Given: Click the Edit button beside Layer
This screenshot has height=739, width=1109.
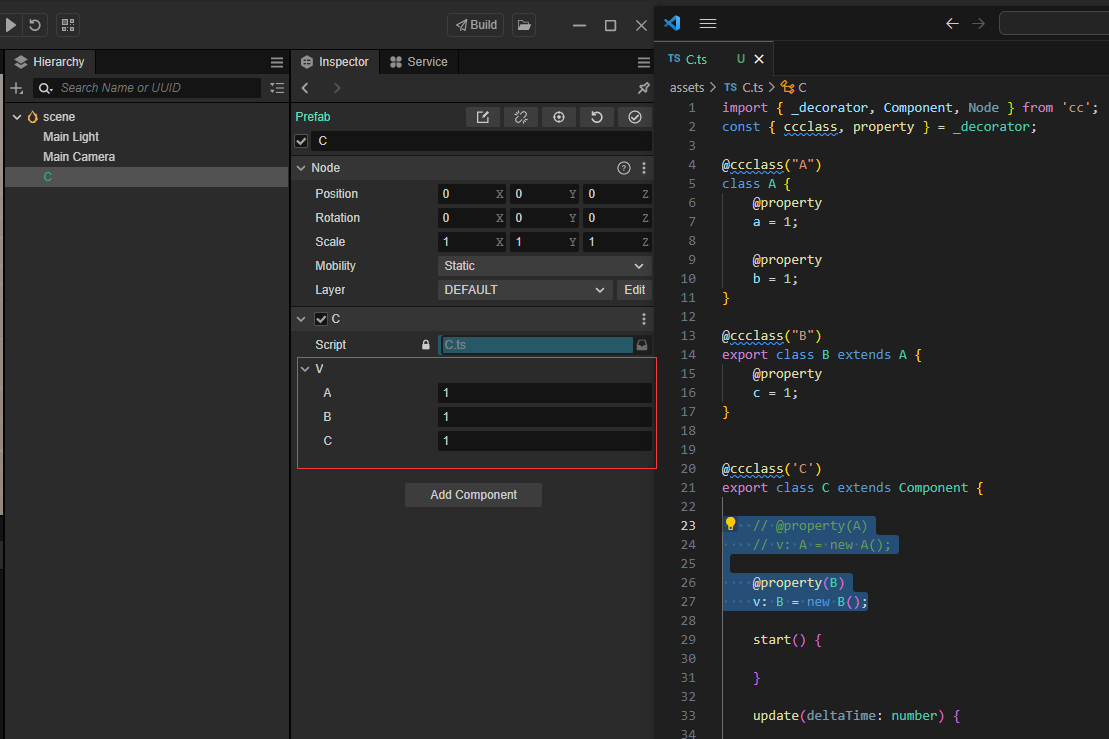Looking at the screenshot, I should point(634,289).
